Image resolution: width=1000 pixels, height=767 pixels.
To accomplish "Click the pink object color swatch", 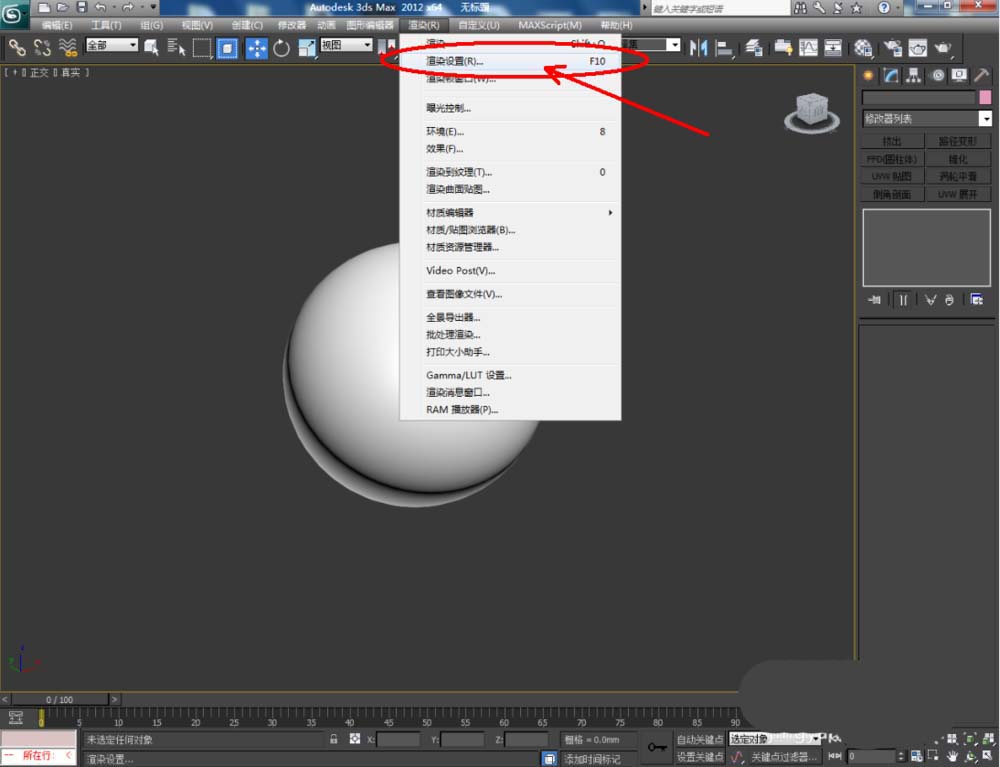I will [x=985, y=98].
